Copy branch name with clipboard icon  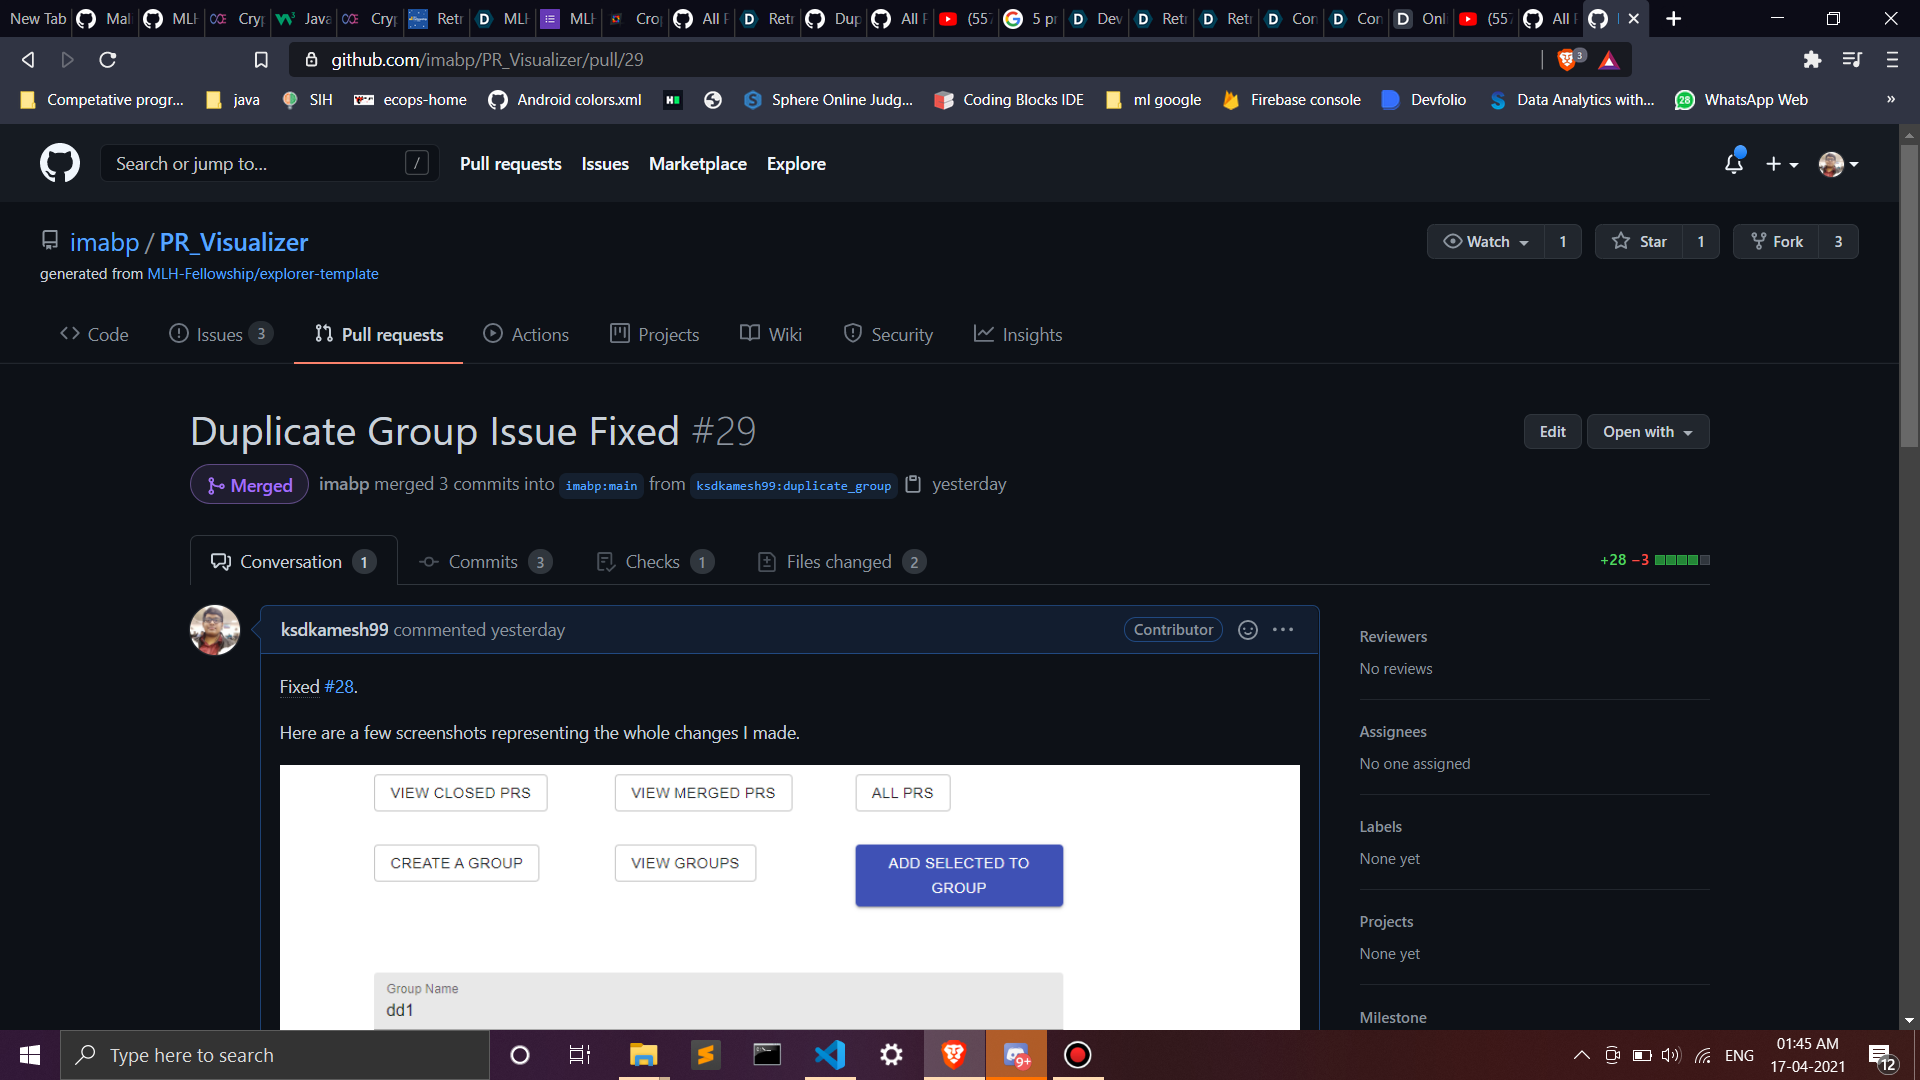(x=912, y=484)
